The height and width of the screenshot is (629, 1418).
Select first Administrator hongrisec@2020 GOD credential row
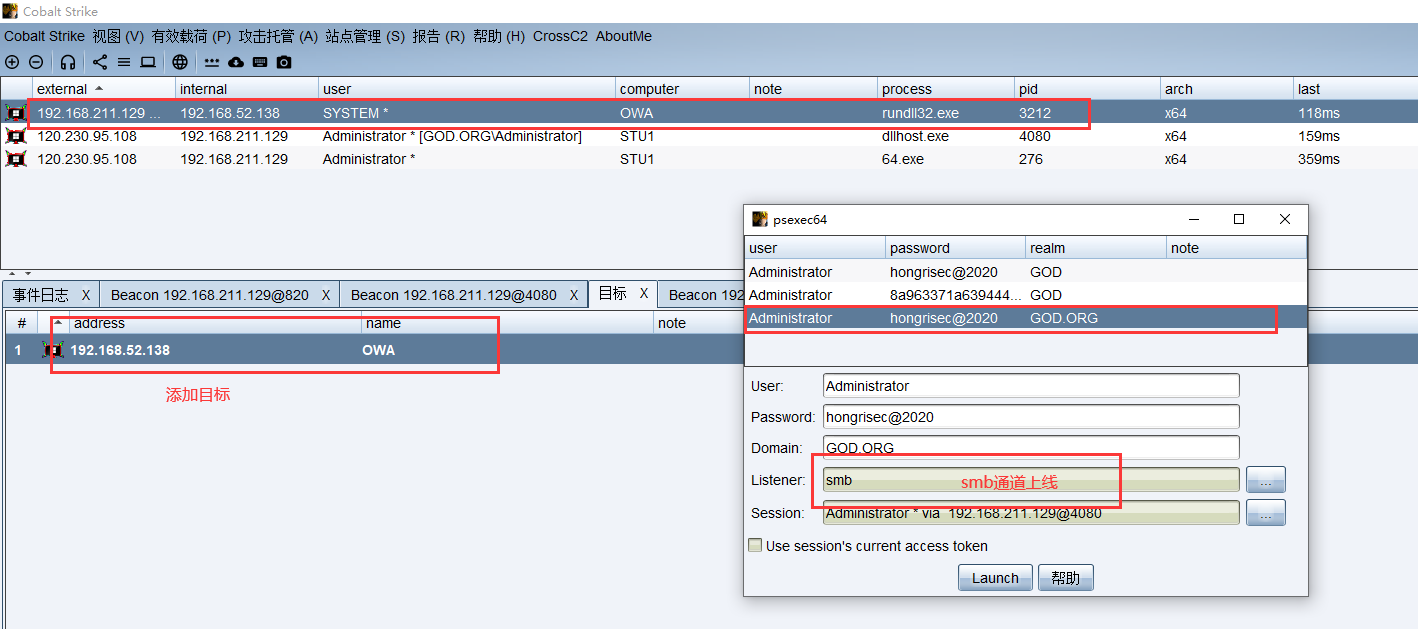click(x=1026, y=272)
